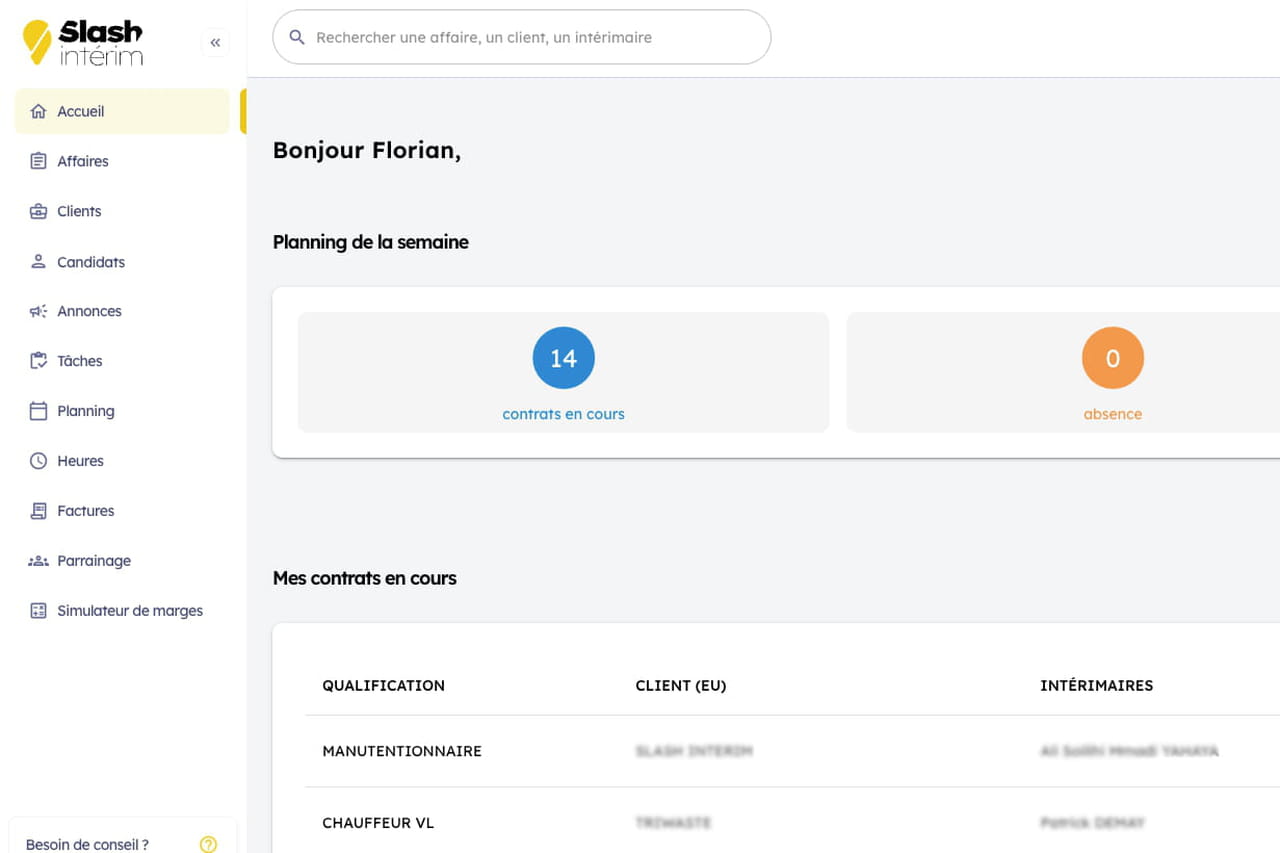Screen dimensions: 1280x853
Task: Click the Slash intérim logo
Action: pyautogui.click(x=85, y=42)
